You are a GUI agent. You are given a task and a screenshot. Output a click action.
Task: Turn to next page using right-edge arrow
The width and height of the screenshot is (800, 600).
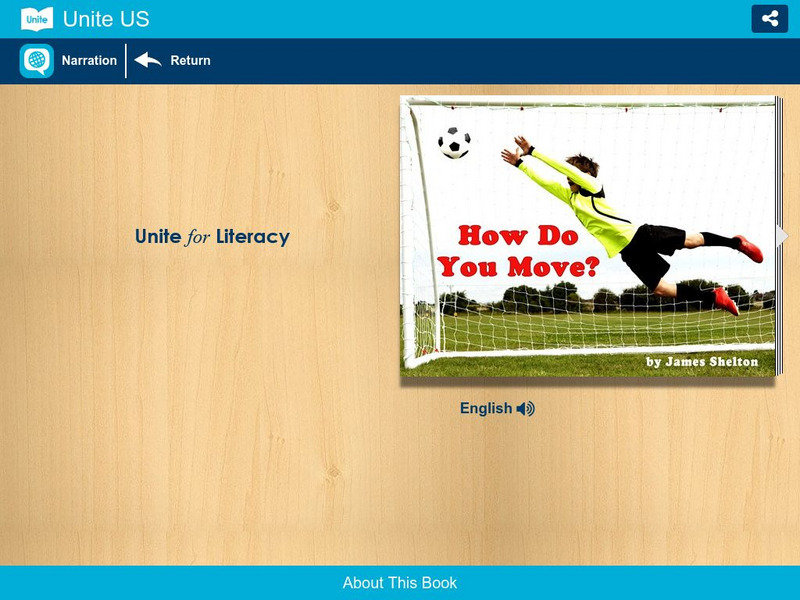coord(782,236)
